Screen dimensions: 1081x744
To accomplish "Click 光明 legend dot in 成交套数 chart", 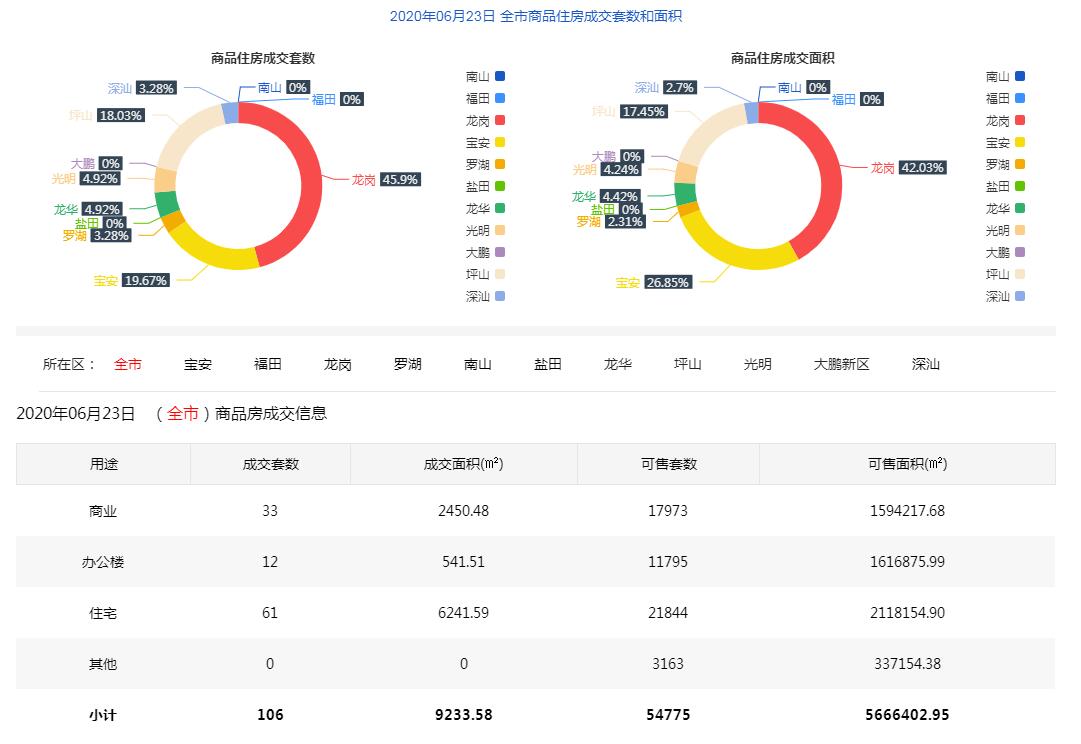I will click(x=499, y=230).
